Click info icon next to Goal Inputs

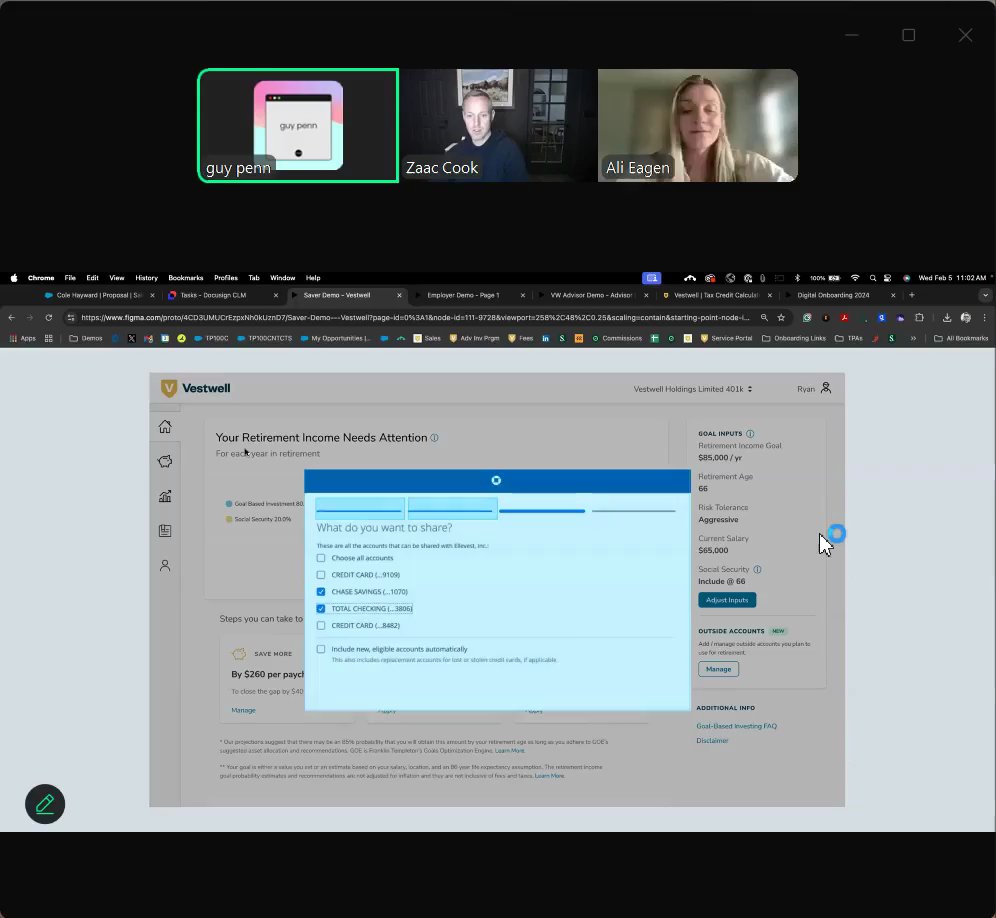[x=750, y=434]
